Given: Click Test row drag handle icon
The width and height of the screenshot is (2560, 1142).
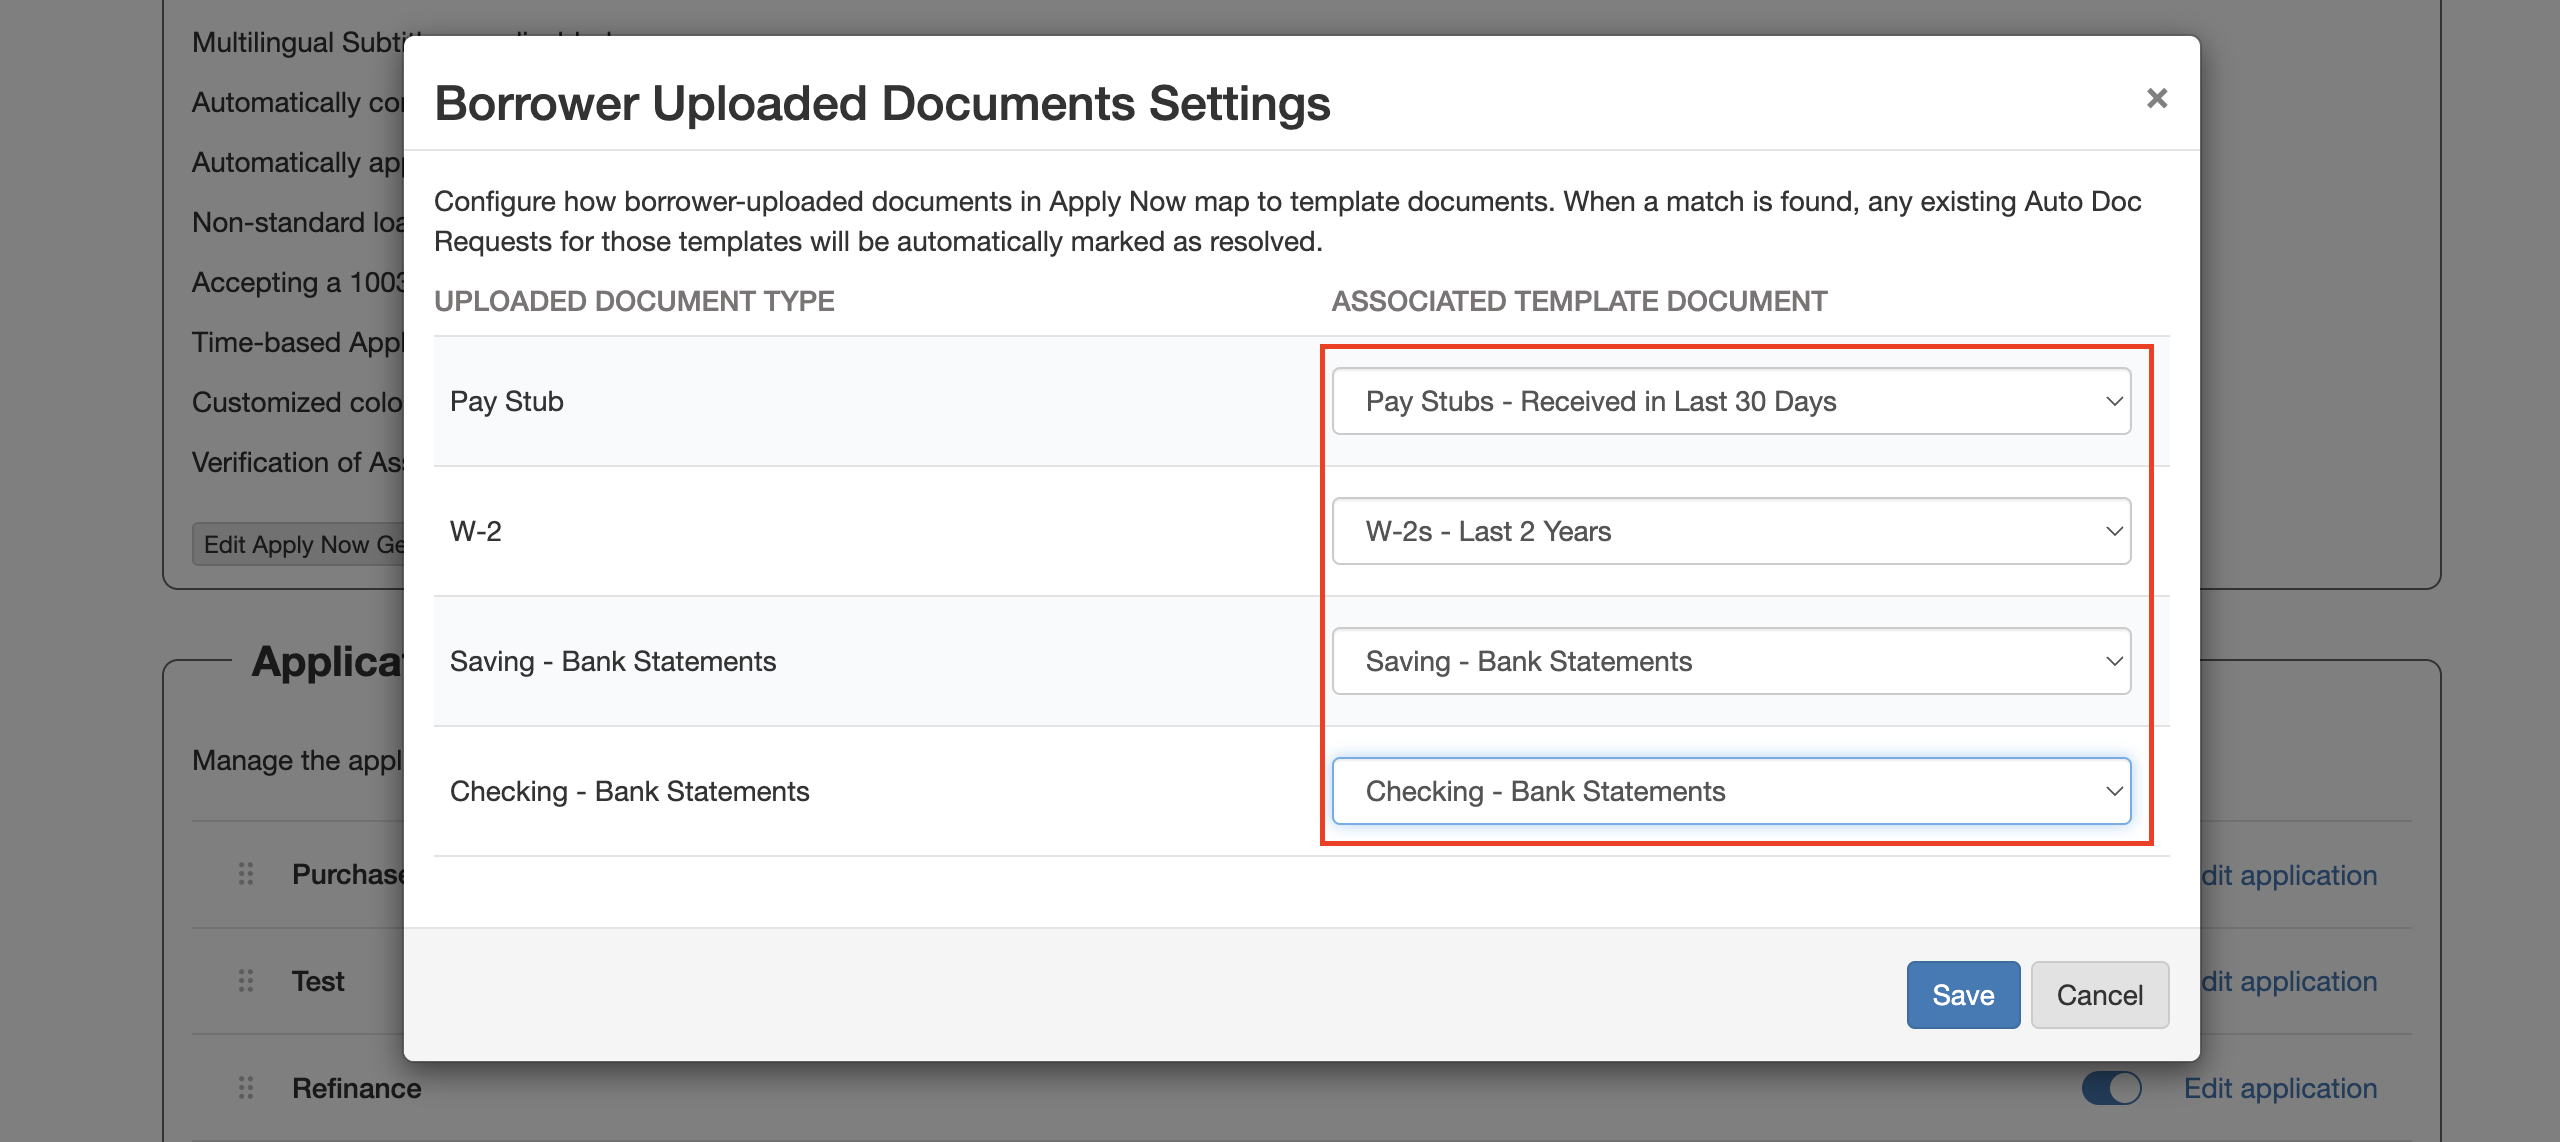Looking at the screenshot, I should [x=246, y=981].
